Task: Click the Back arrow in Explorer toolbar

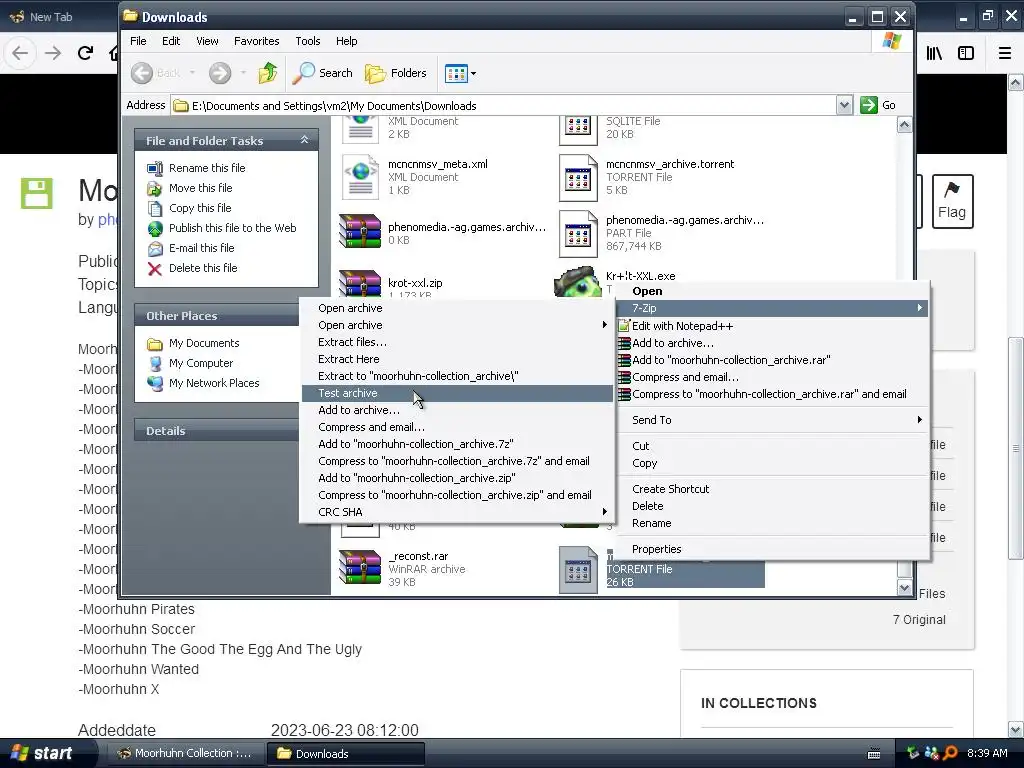Action: (142, 73)
